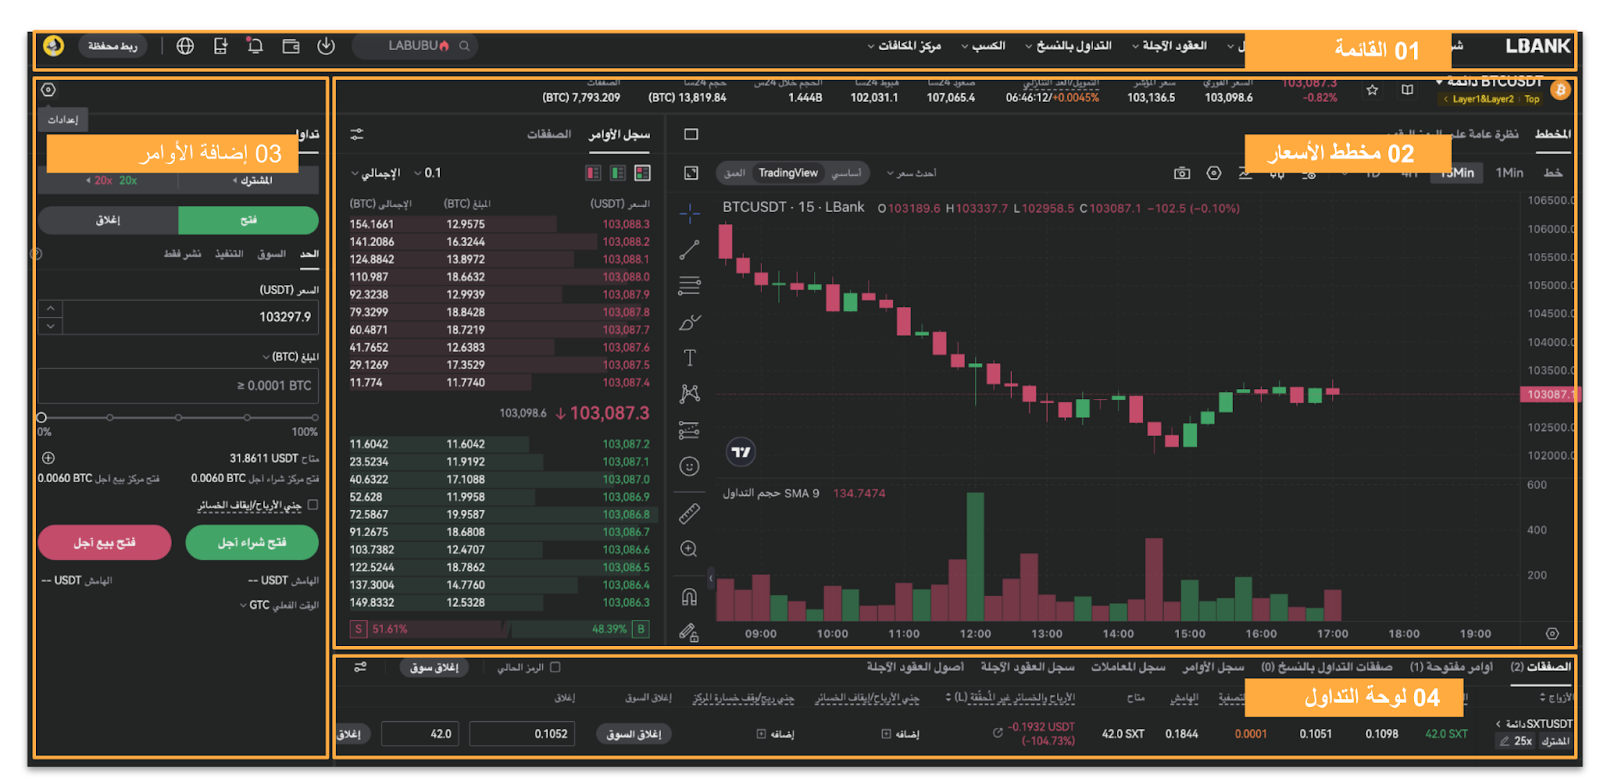Viewport: 1600px width, 778px height.
Task: Add BTCUSDT to favorites star
Action: 1372,90
